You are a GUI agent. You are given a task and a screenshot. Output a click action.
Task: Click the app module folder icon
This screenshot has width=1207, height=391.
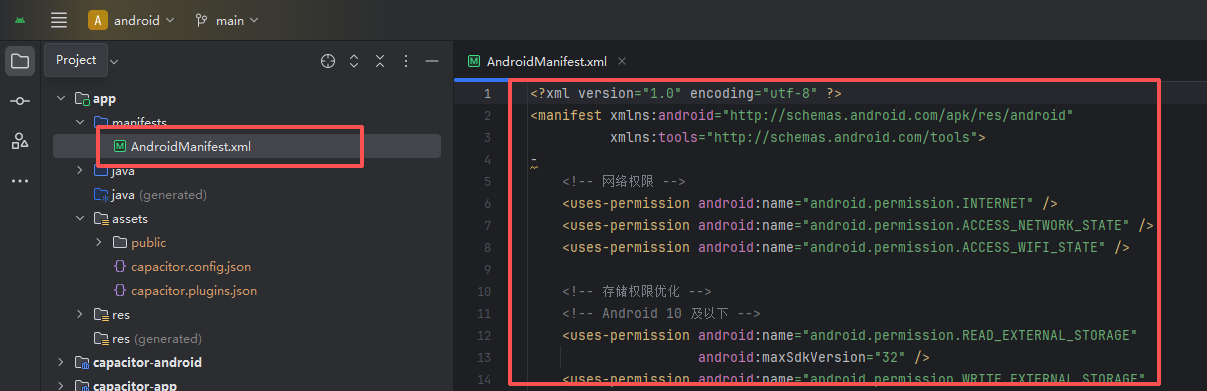[82, 99]
